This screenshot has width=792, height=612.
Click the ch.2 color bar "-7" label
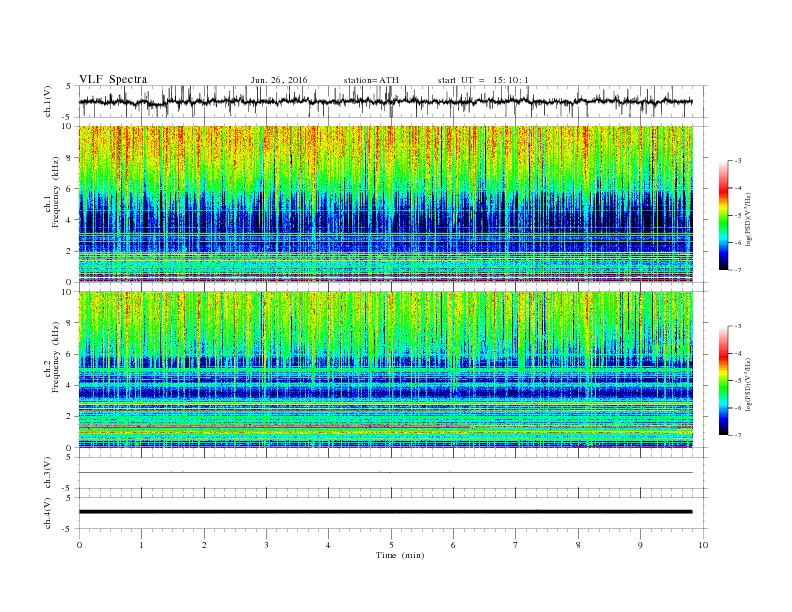738,435
